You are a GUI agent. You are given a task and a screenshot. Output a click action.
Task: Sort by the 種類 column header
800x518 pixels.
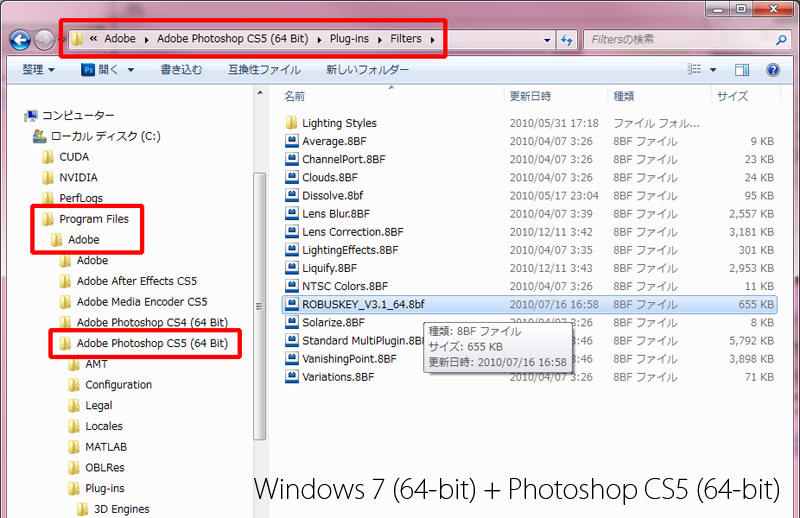pos(623,96)
